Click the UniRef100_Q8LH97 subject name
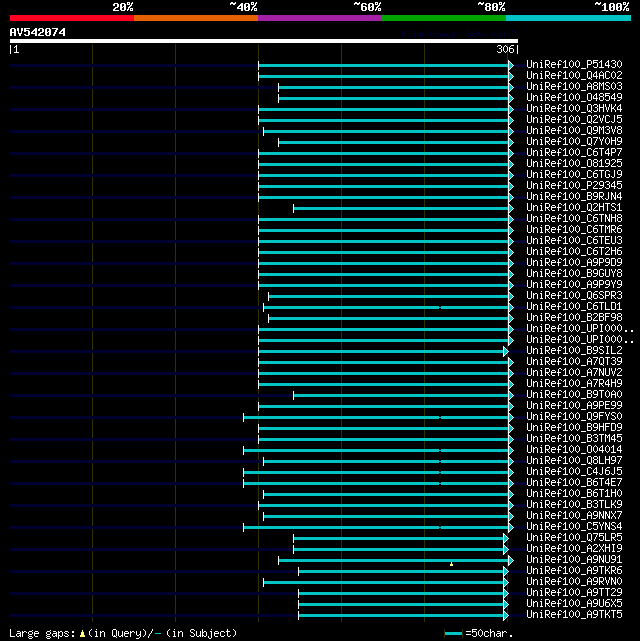 (574, 461)
